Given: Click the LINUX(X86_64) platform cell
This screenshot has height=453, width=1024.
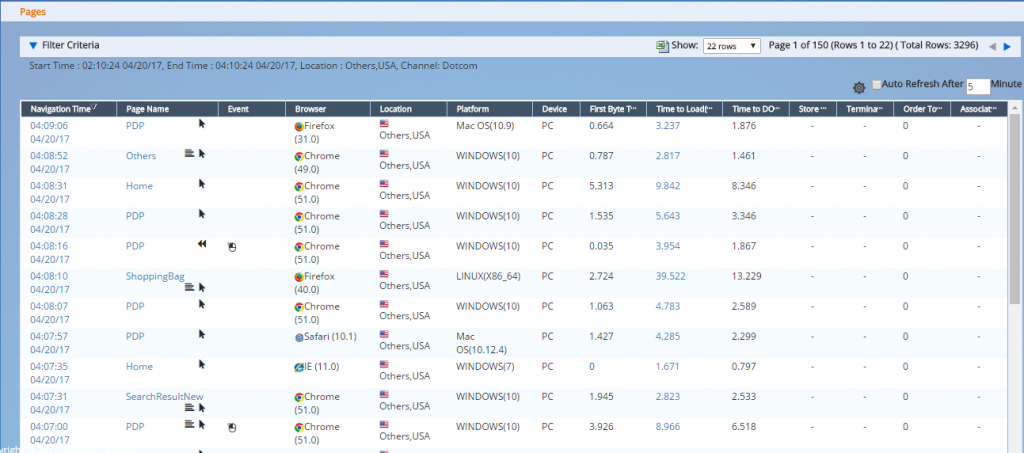Looking at the screenshot, I should (488, 276).
